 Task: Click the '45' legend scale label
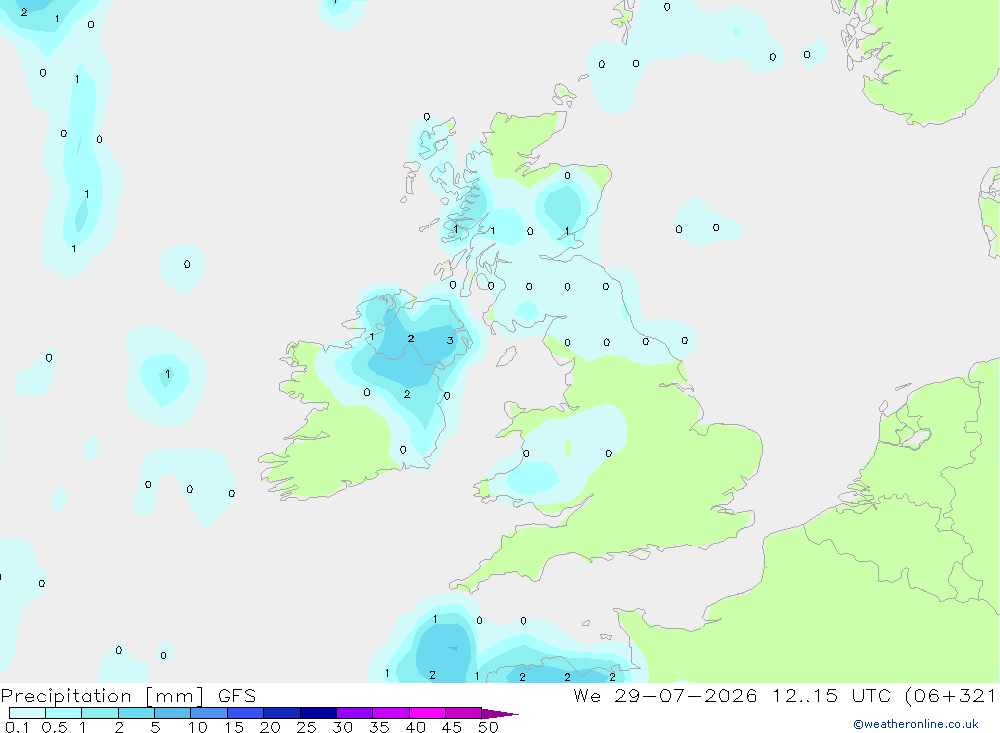tap(452, 727)
